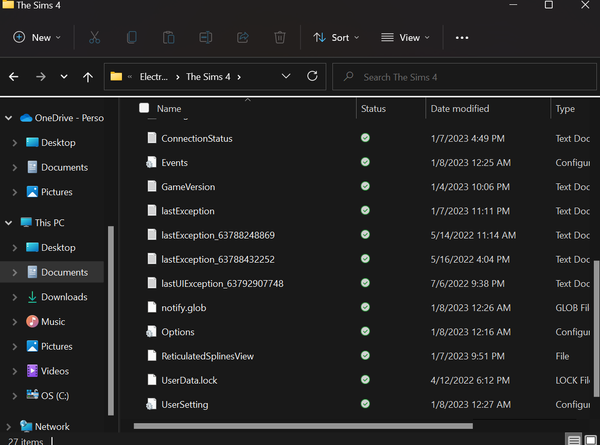Click Electr... breadcrumb in address bar

pyautogui.click(x=153, y=77)
